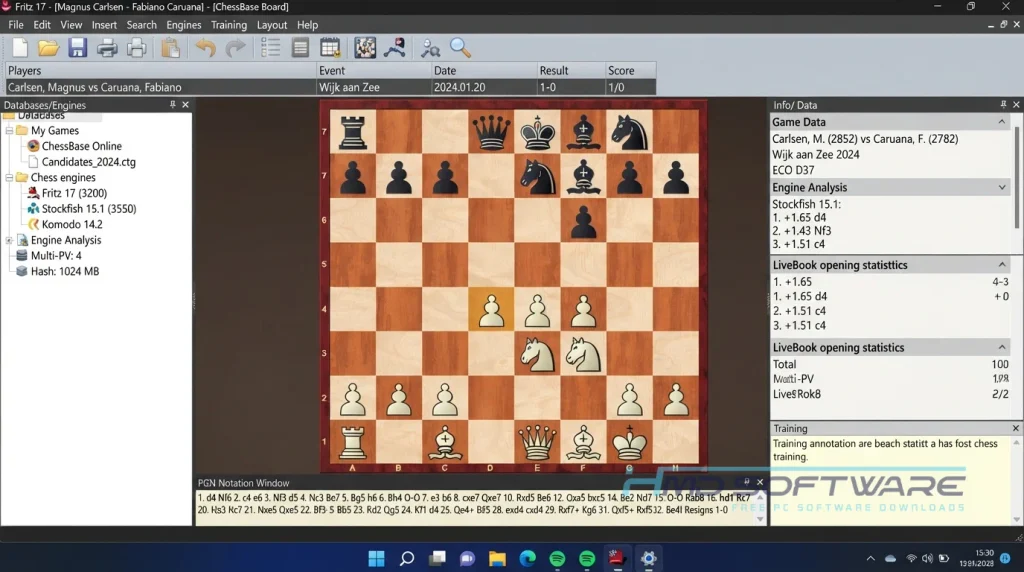Screen dimensions: 1024x572
Task: Open the Insert menu
Action: [x=104, y=25]
